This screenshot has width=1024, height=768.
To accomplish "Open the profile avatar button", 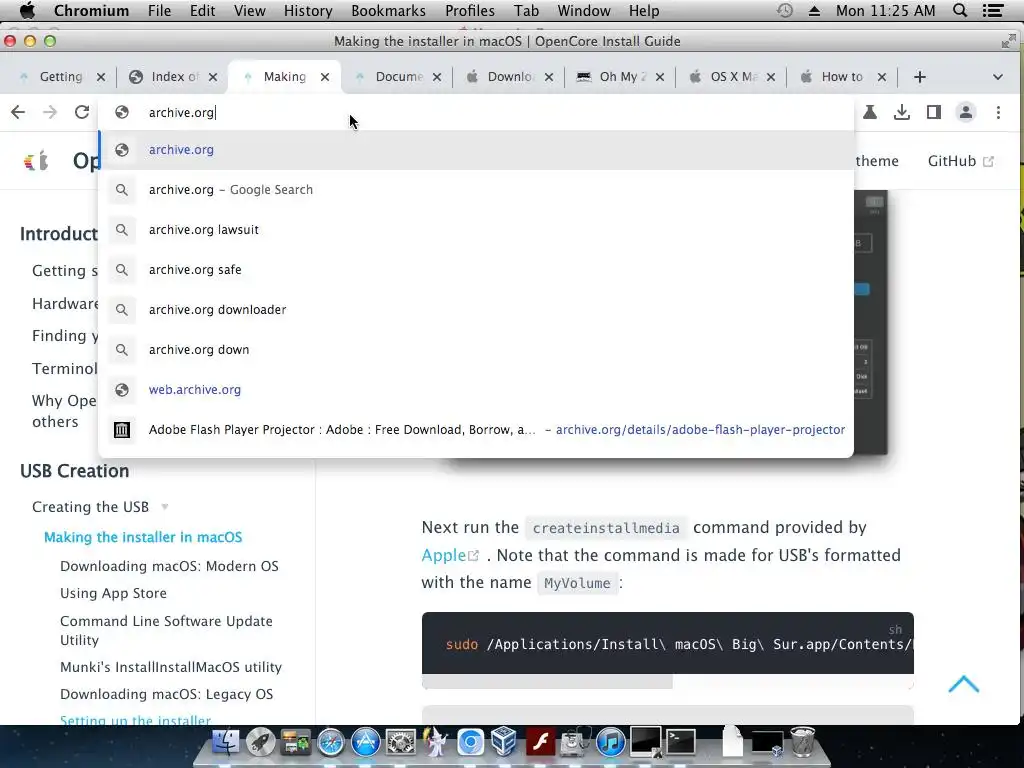I will [965, 112].
